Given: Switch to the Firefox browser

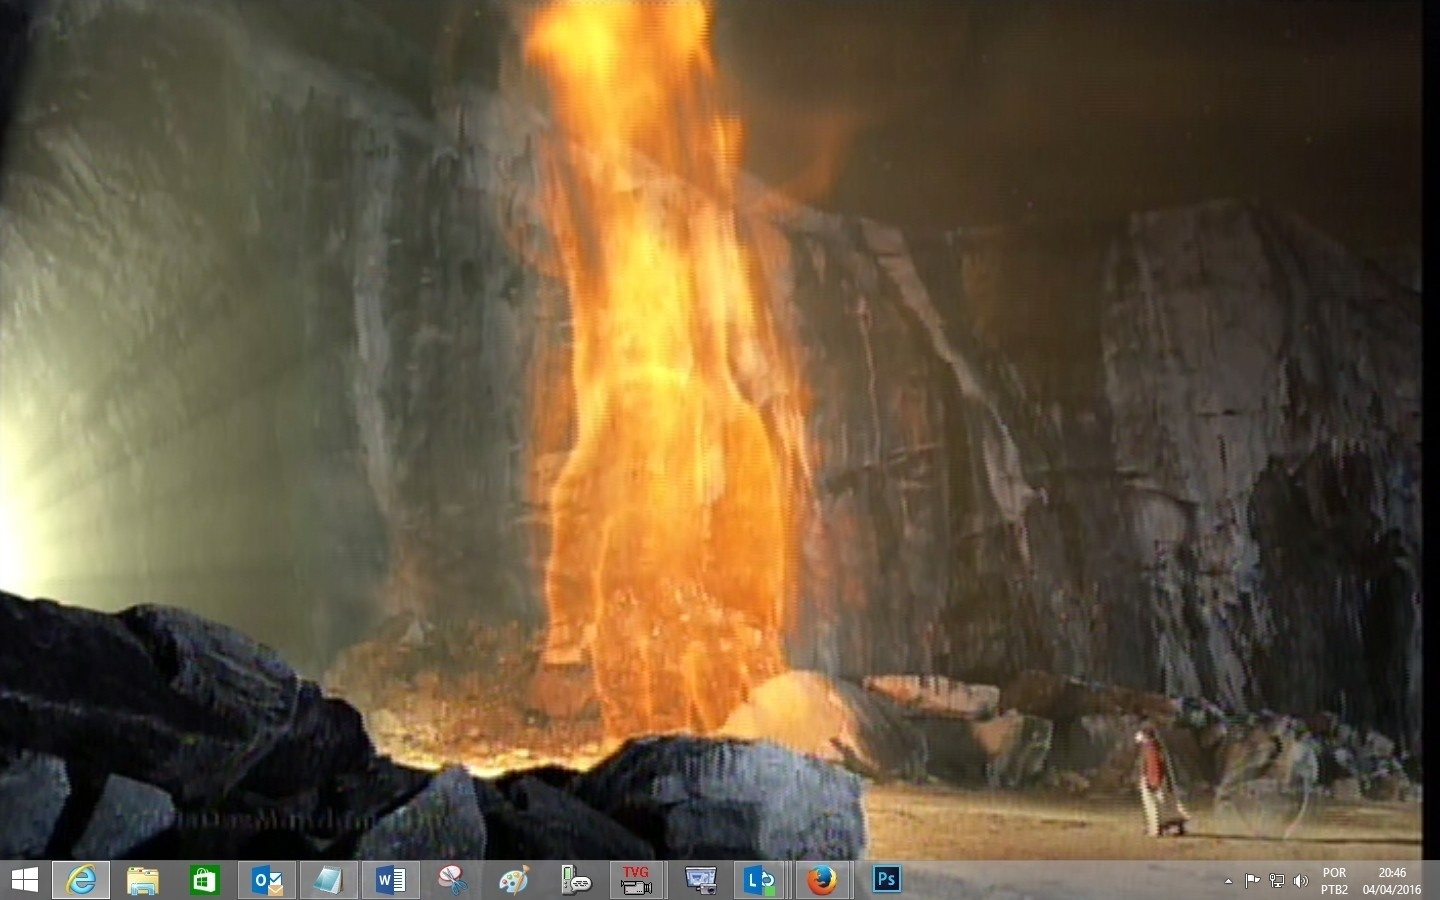Looking at the screenshot, I should tap(822, 880).
